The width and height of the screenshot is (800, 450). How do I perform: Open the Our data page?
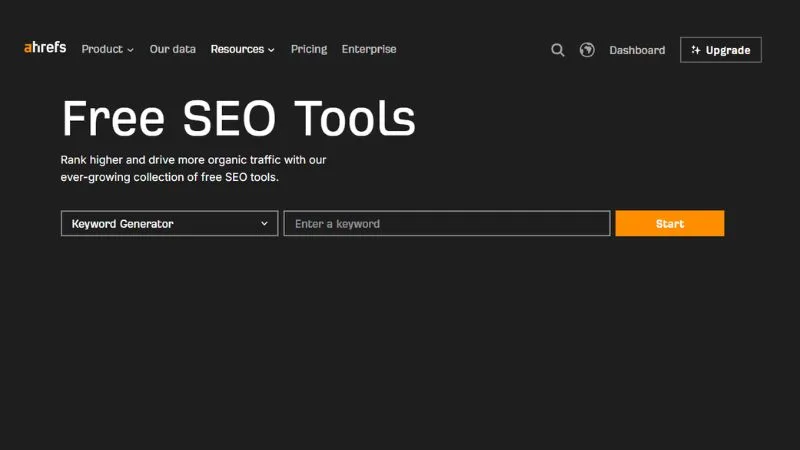(172, 49)
